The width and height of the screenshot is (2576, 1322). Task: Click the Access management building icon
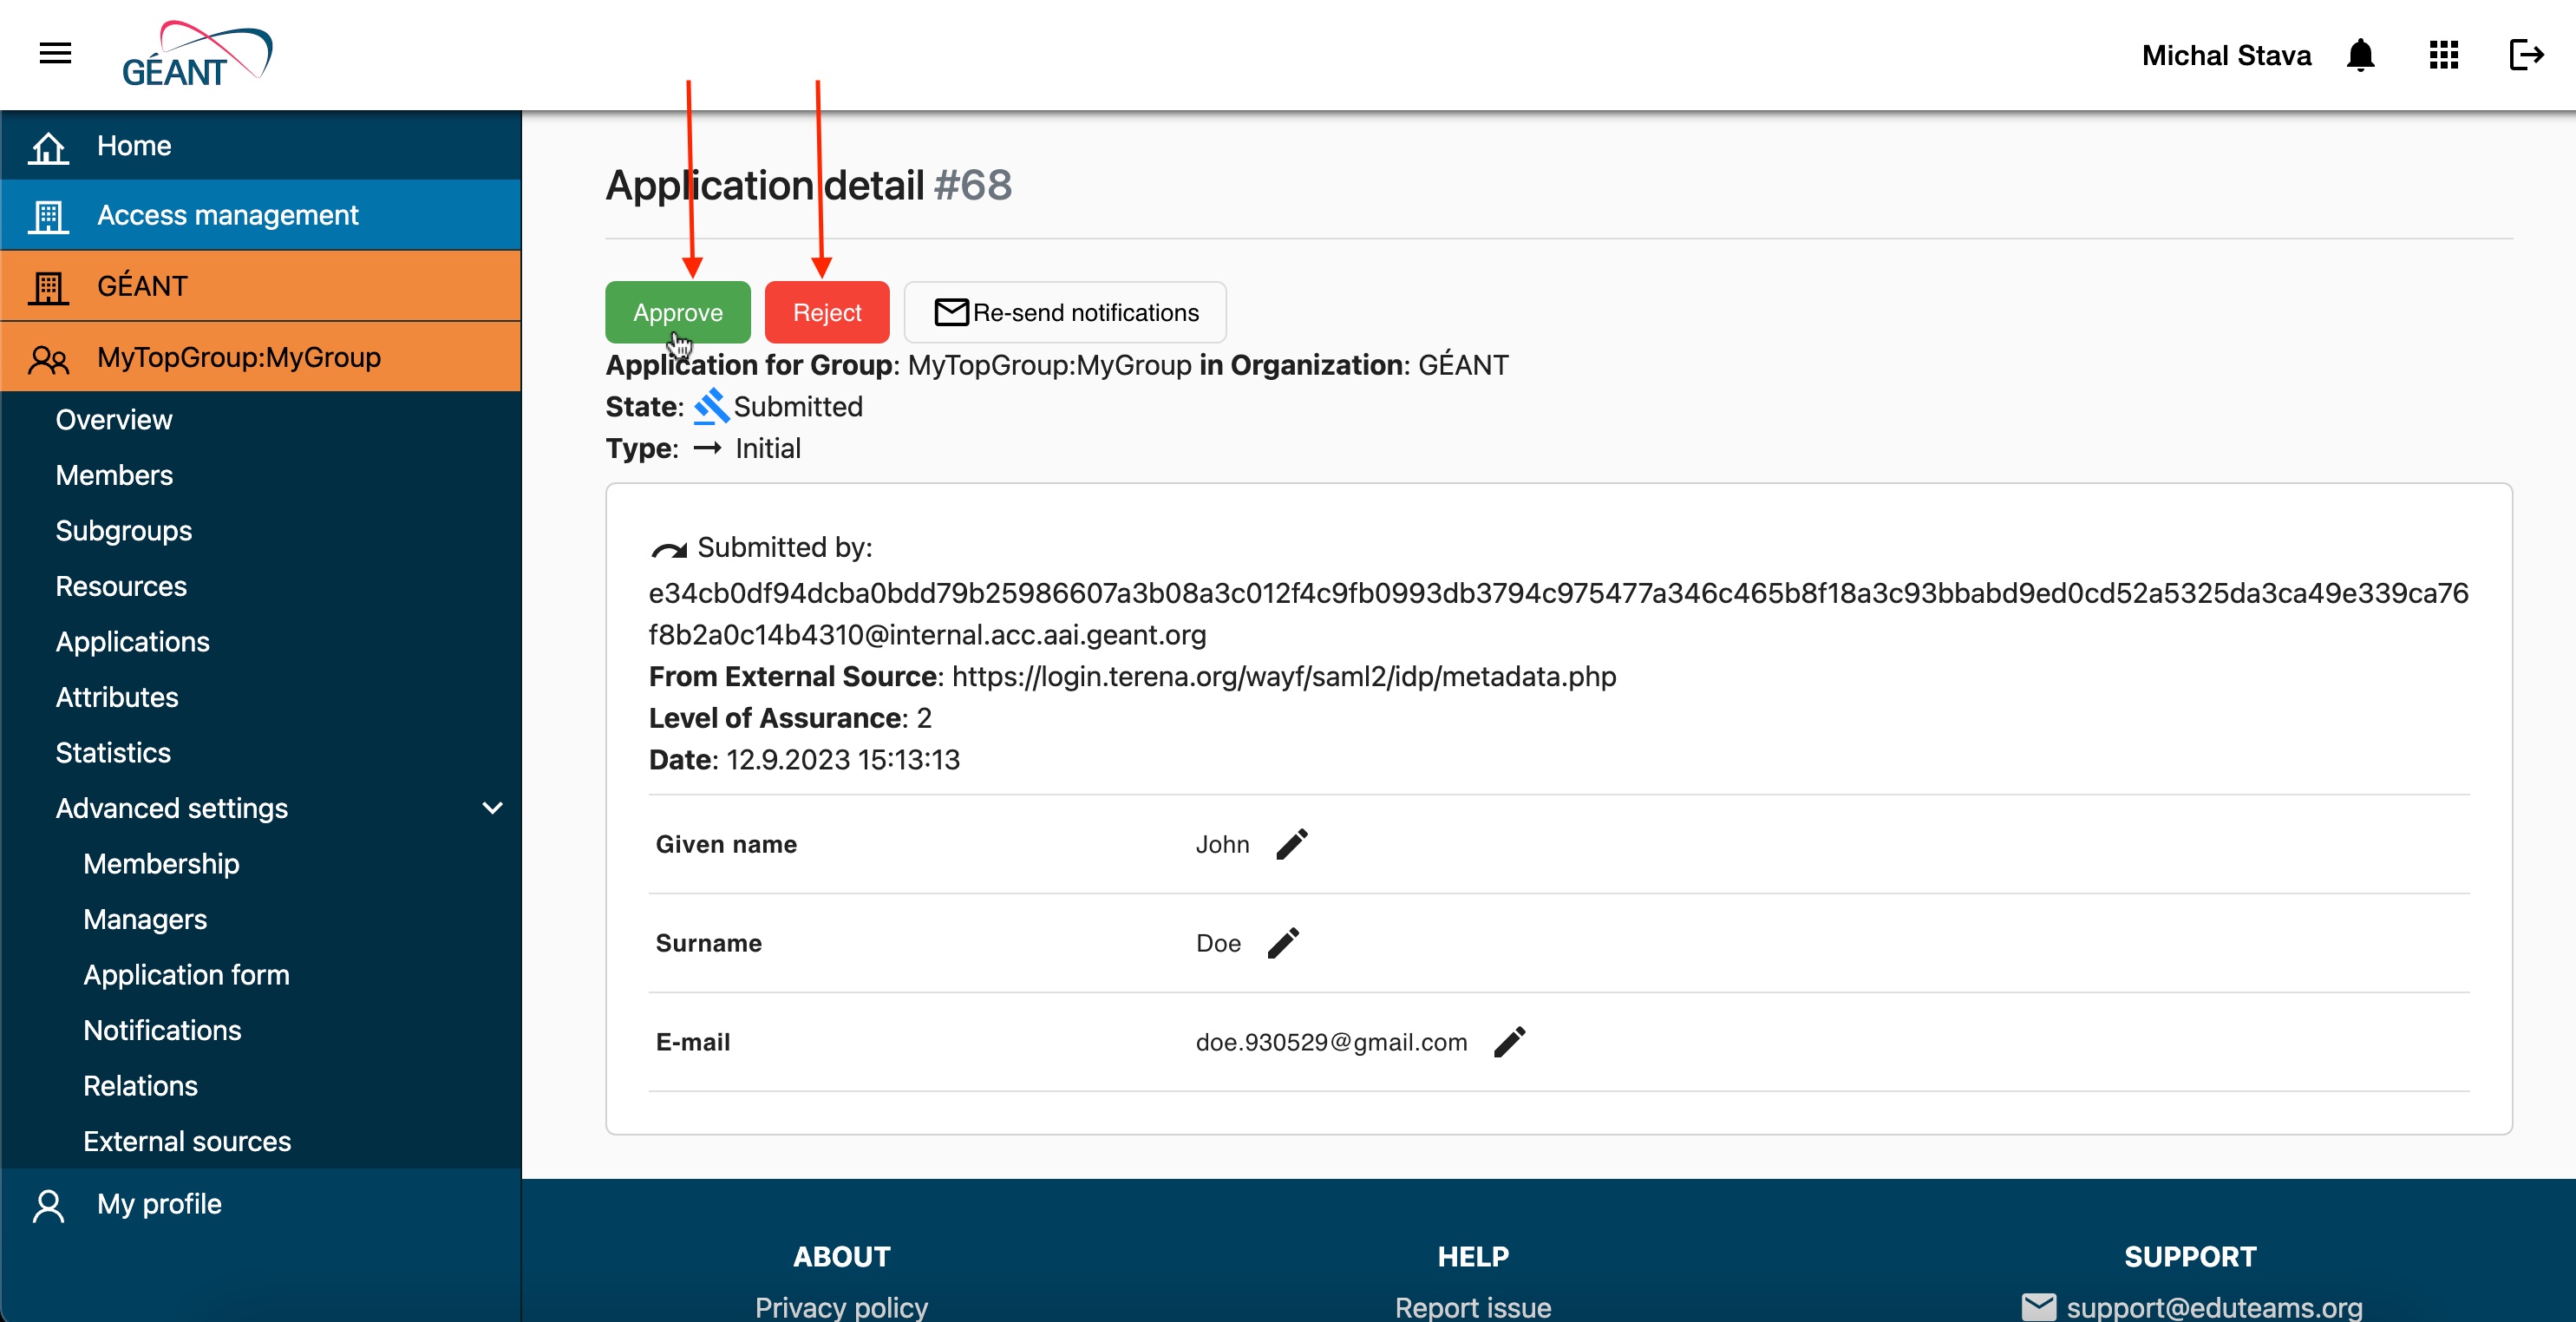(48, 215)
